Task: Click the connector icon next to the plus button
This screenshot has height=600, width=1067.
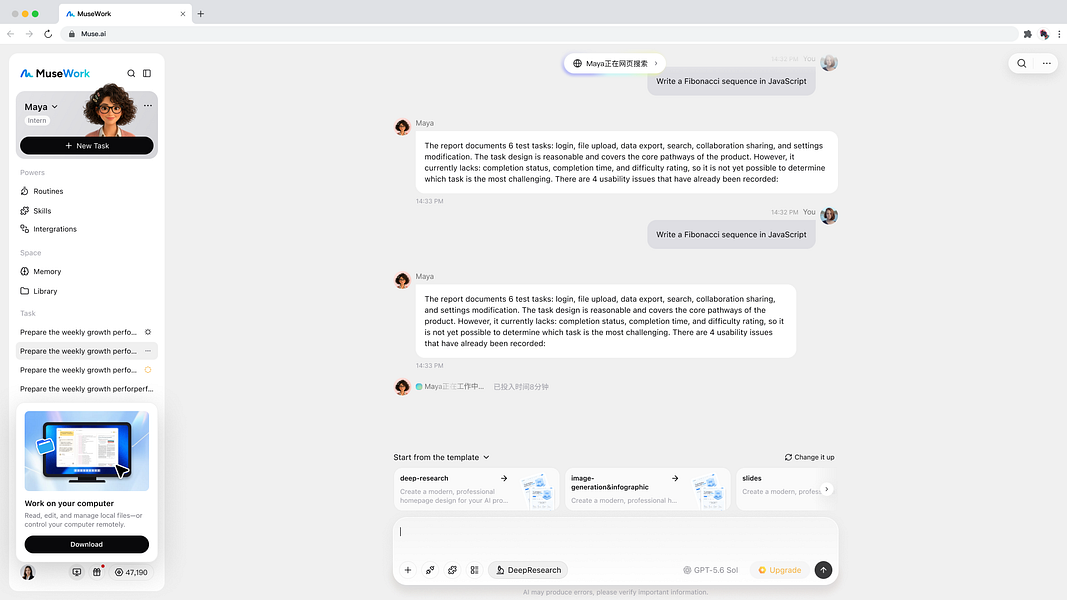Action: coord(430,570)
